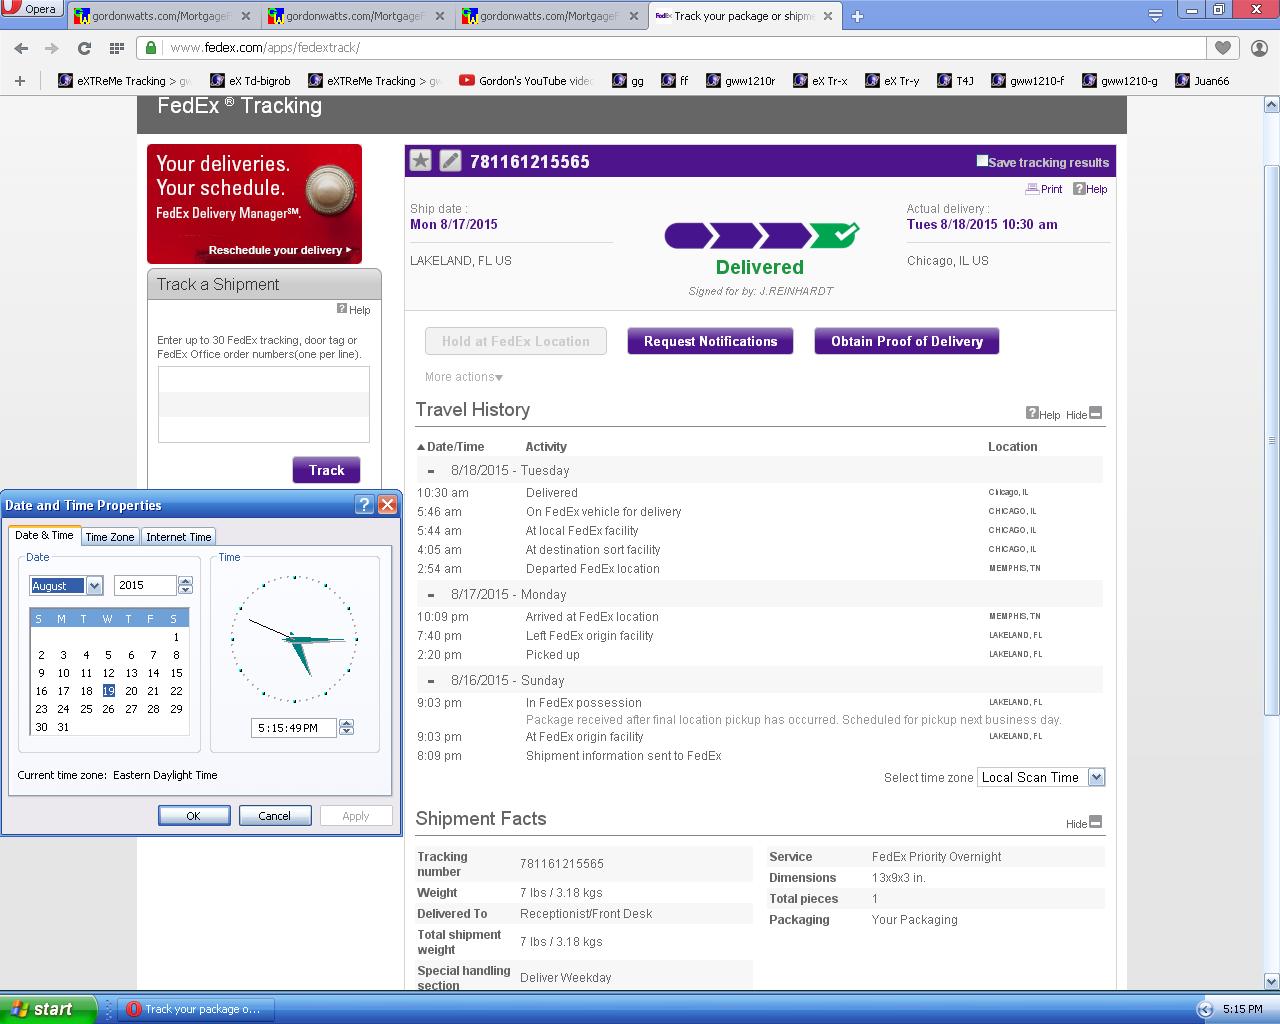1280x1024 pixels.
Task: Collapse the 8/18/2015 Tuesday history group
Action: pos(431,471)
